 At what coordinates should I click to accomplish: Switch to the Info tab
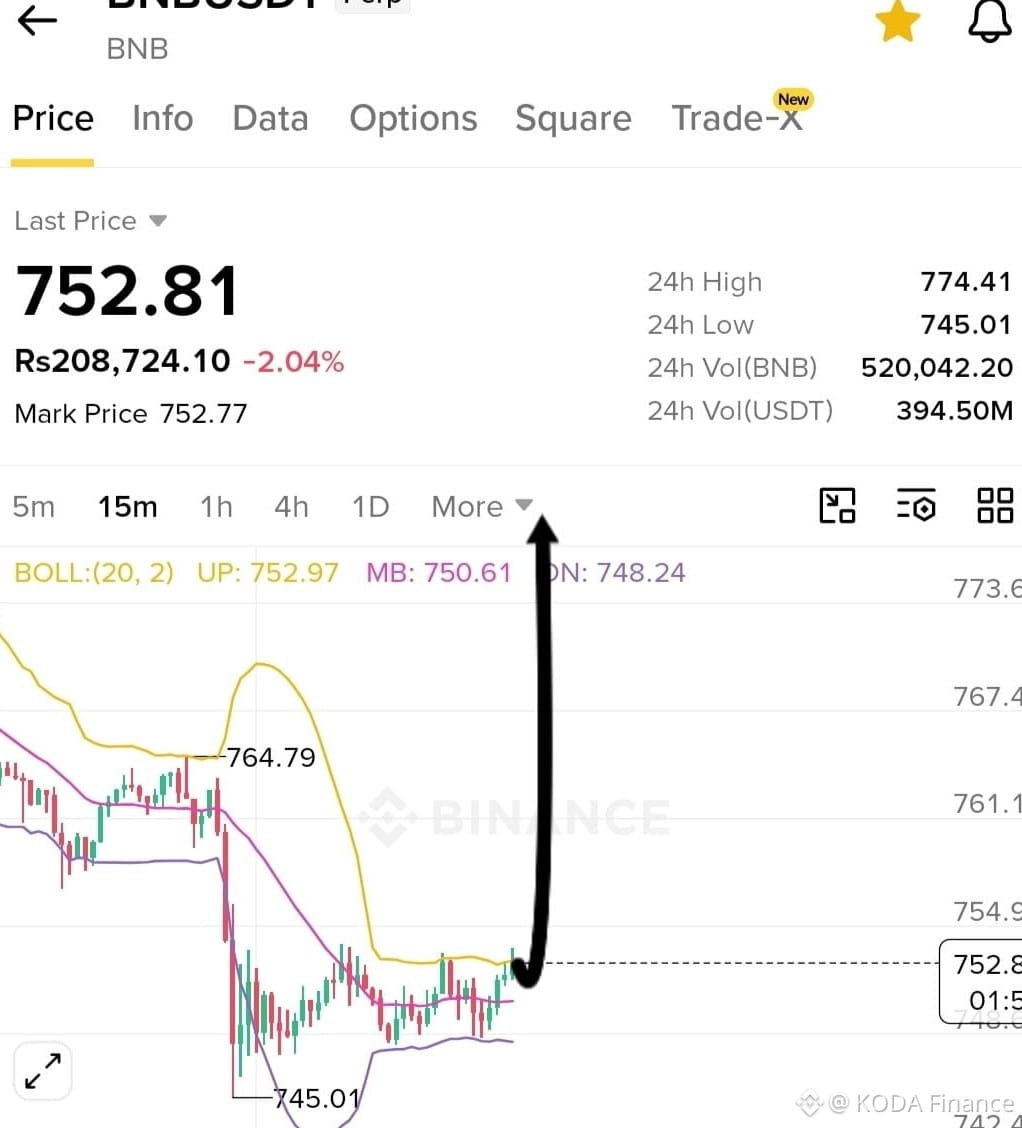pos(163,119)
